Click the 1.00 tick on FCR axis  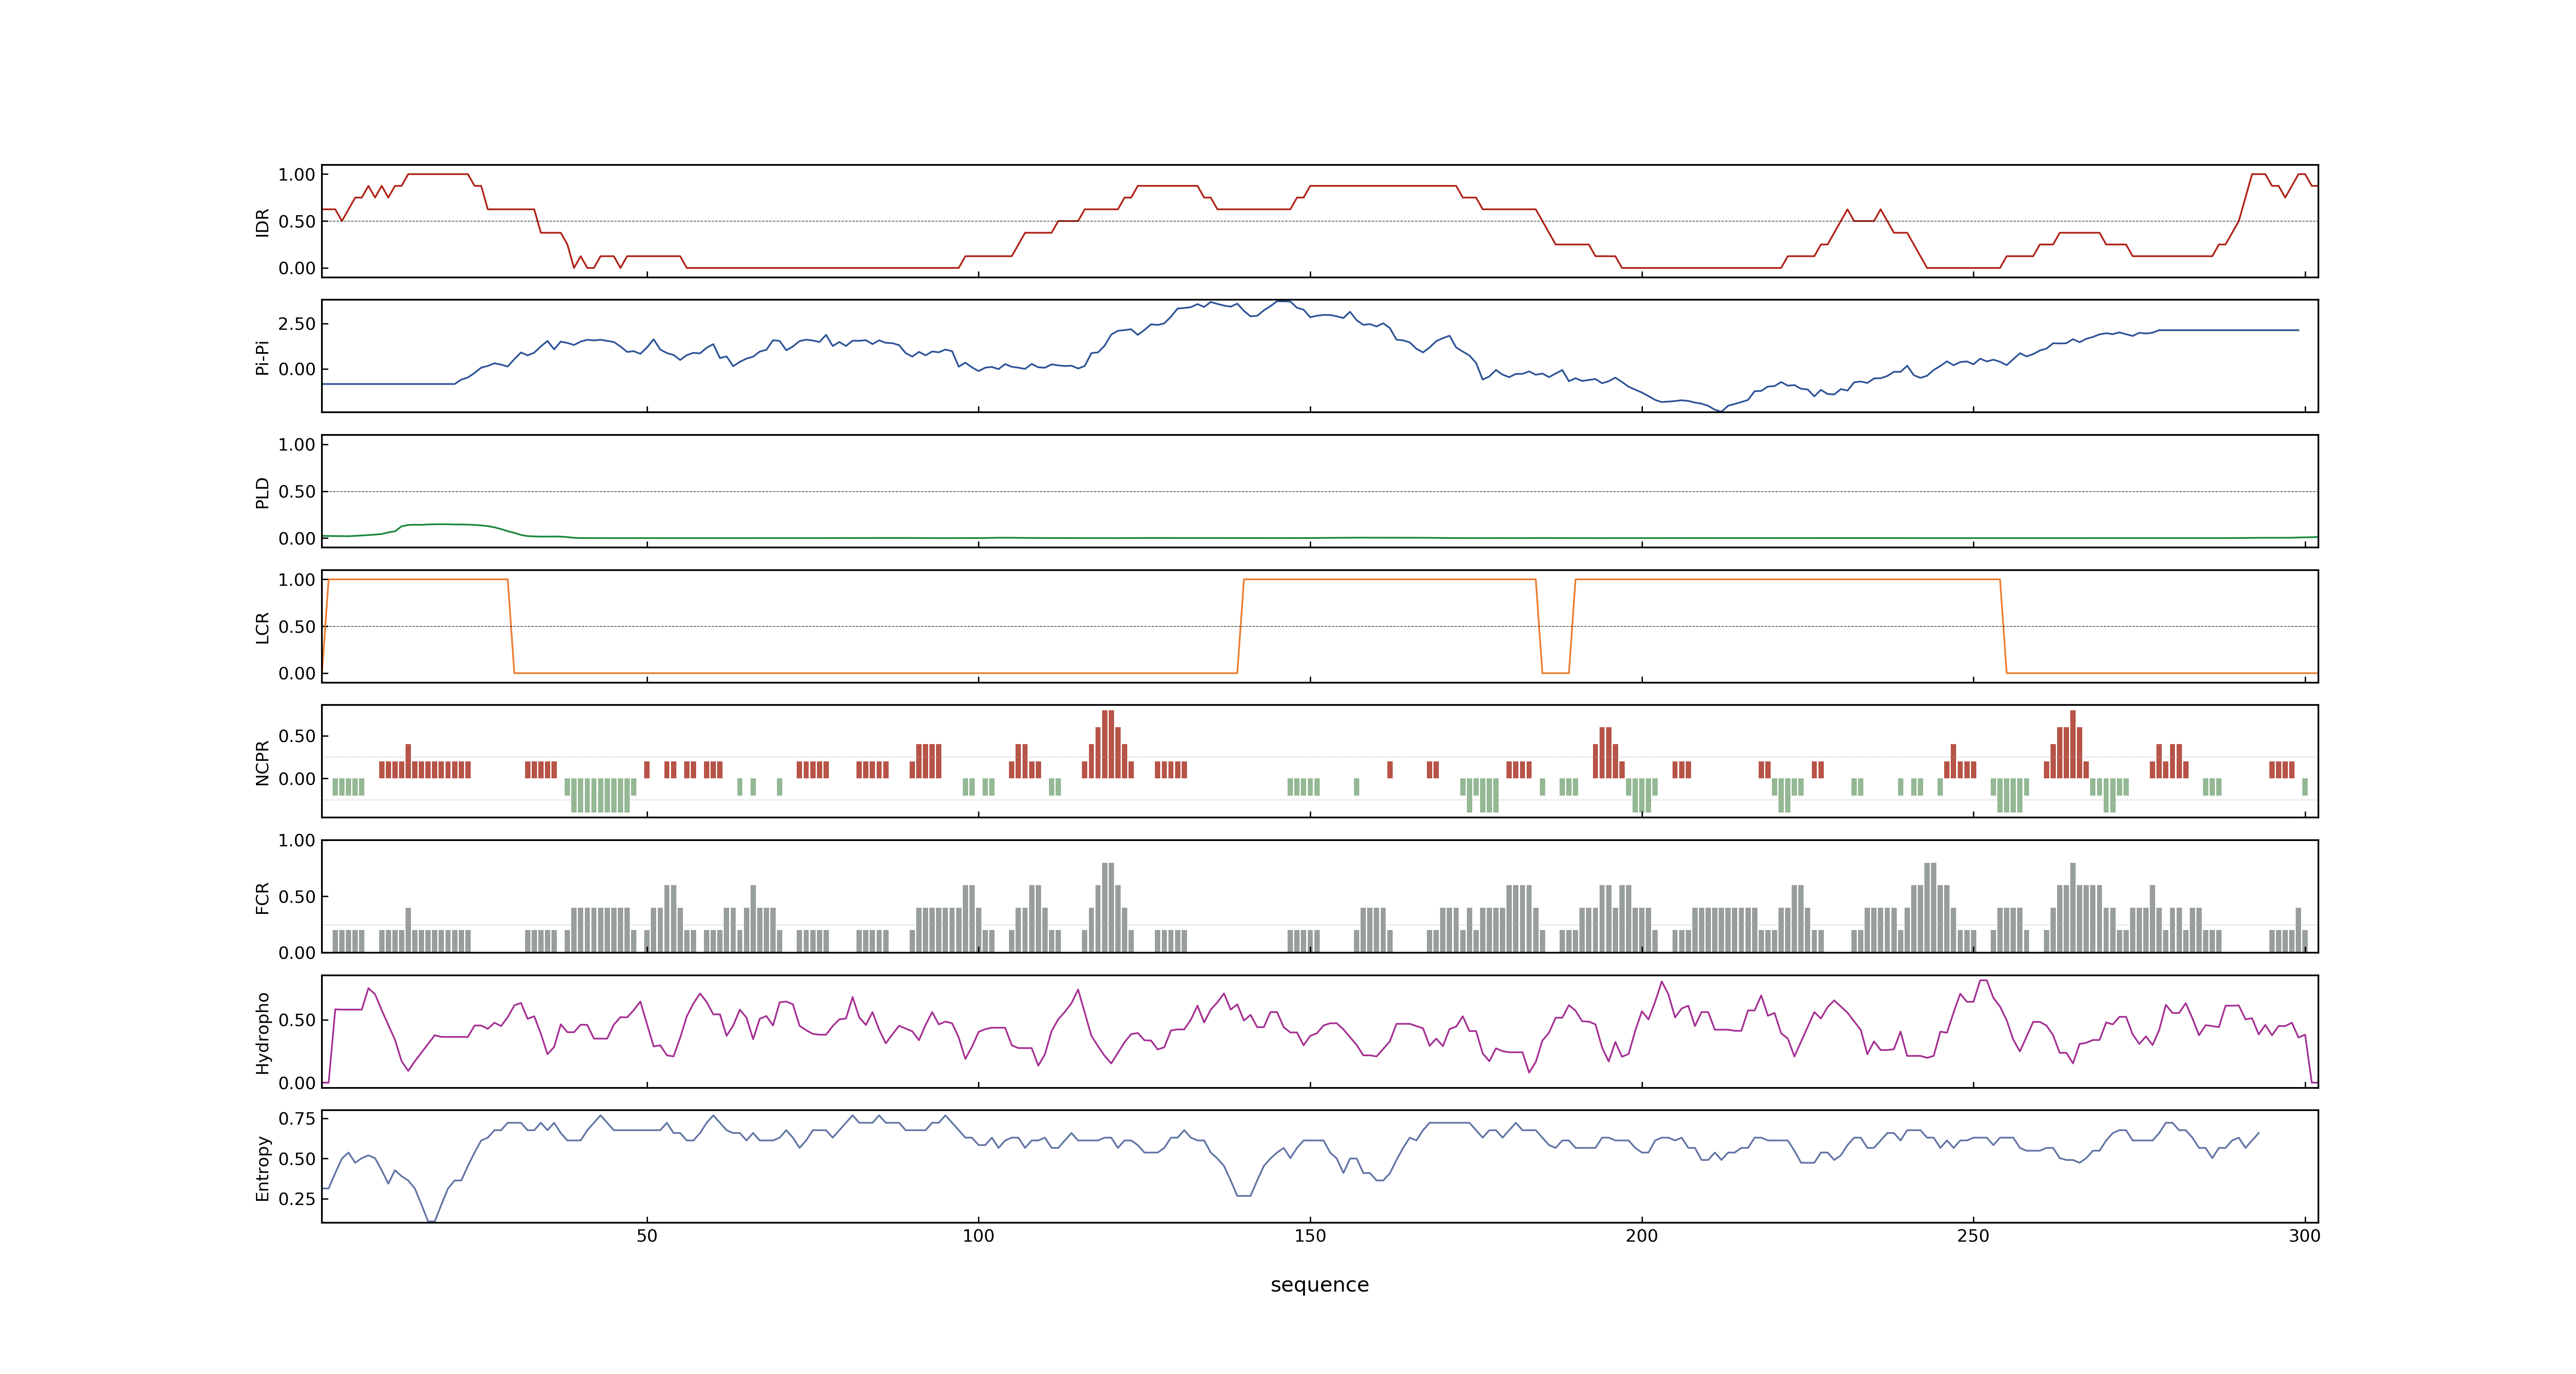(x=297, y=841)
